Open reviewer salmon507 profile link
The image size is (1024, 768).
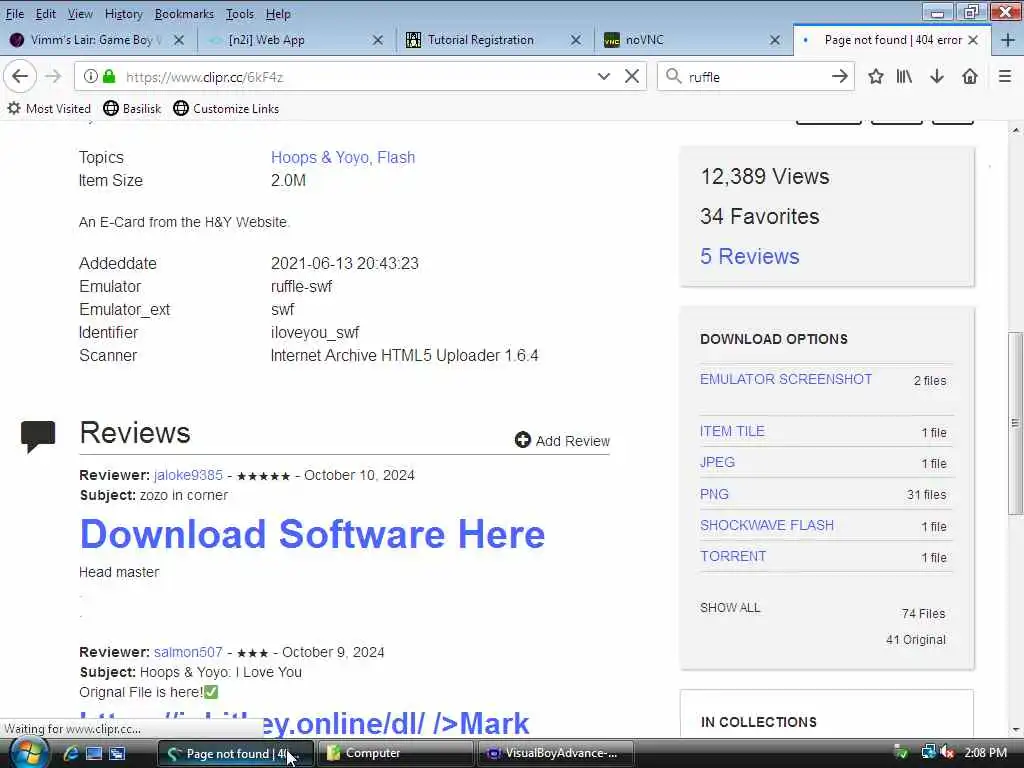click(x=188, y=652)
